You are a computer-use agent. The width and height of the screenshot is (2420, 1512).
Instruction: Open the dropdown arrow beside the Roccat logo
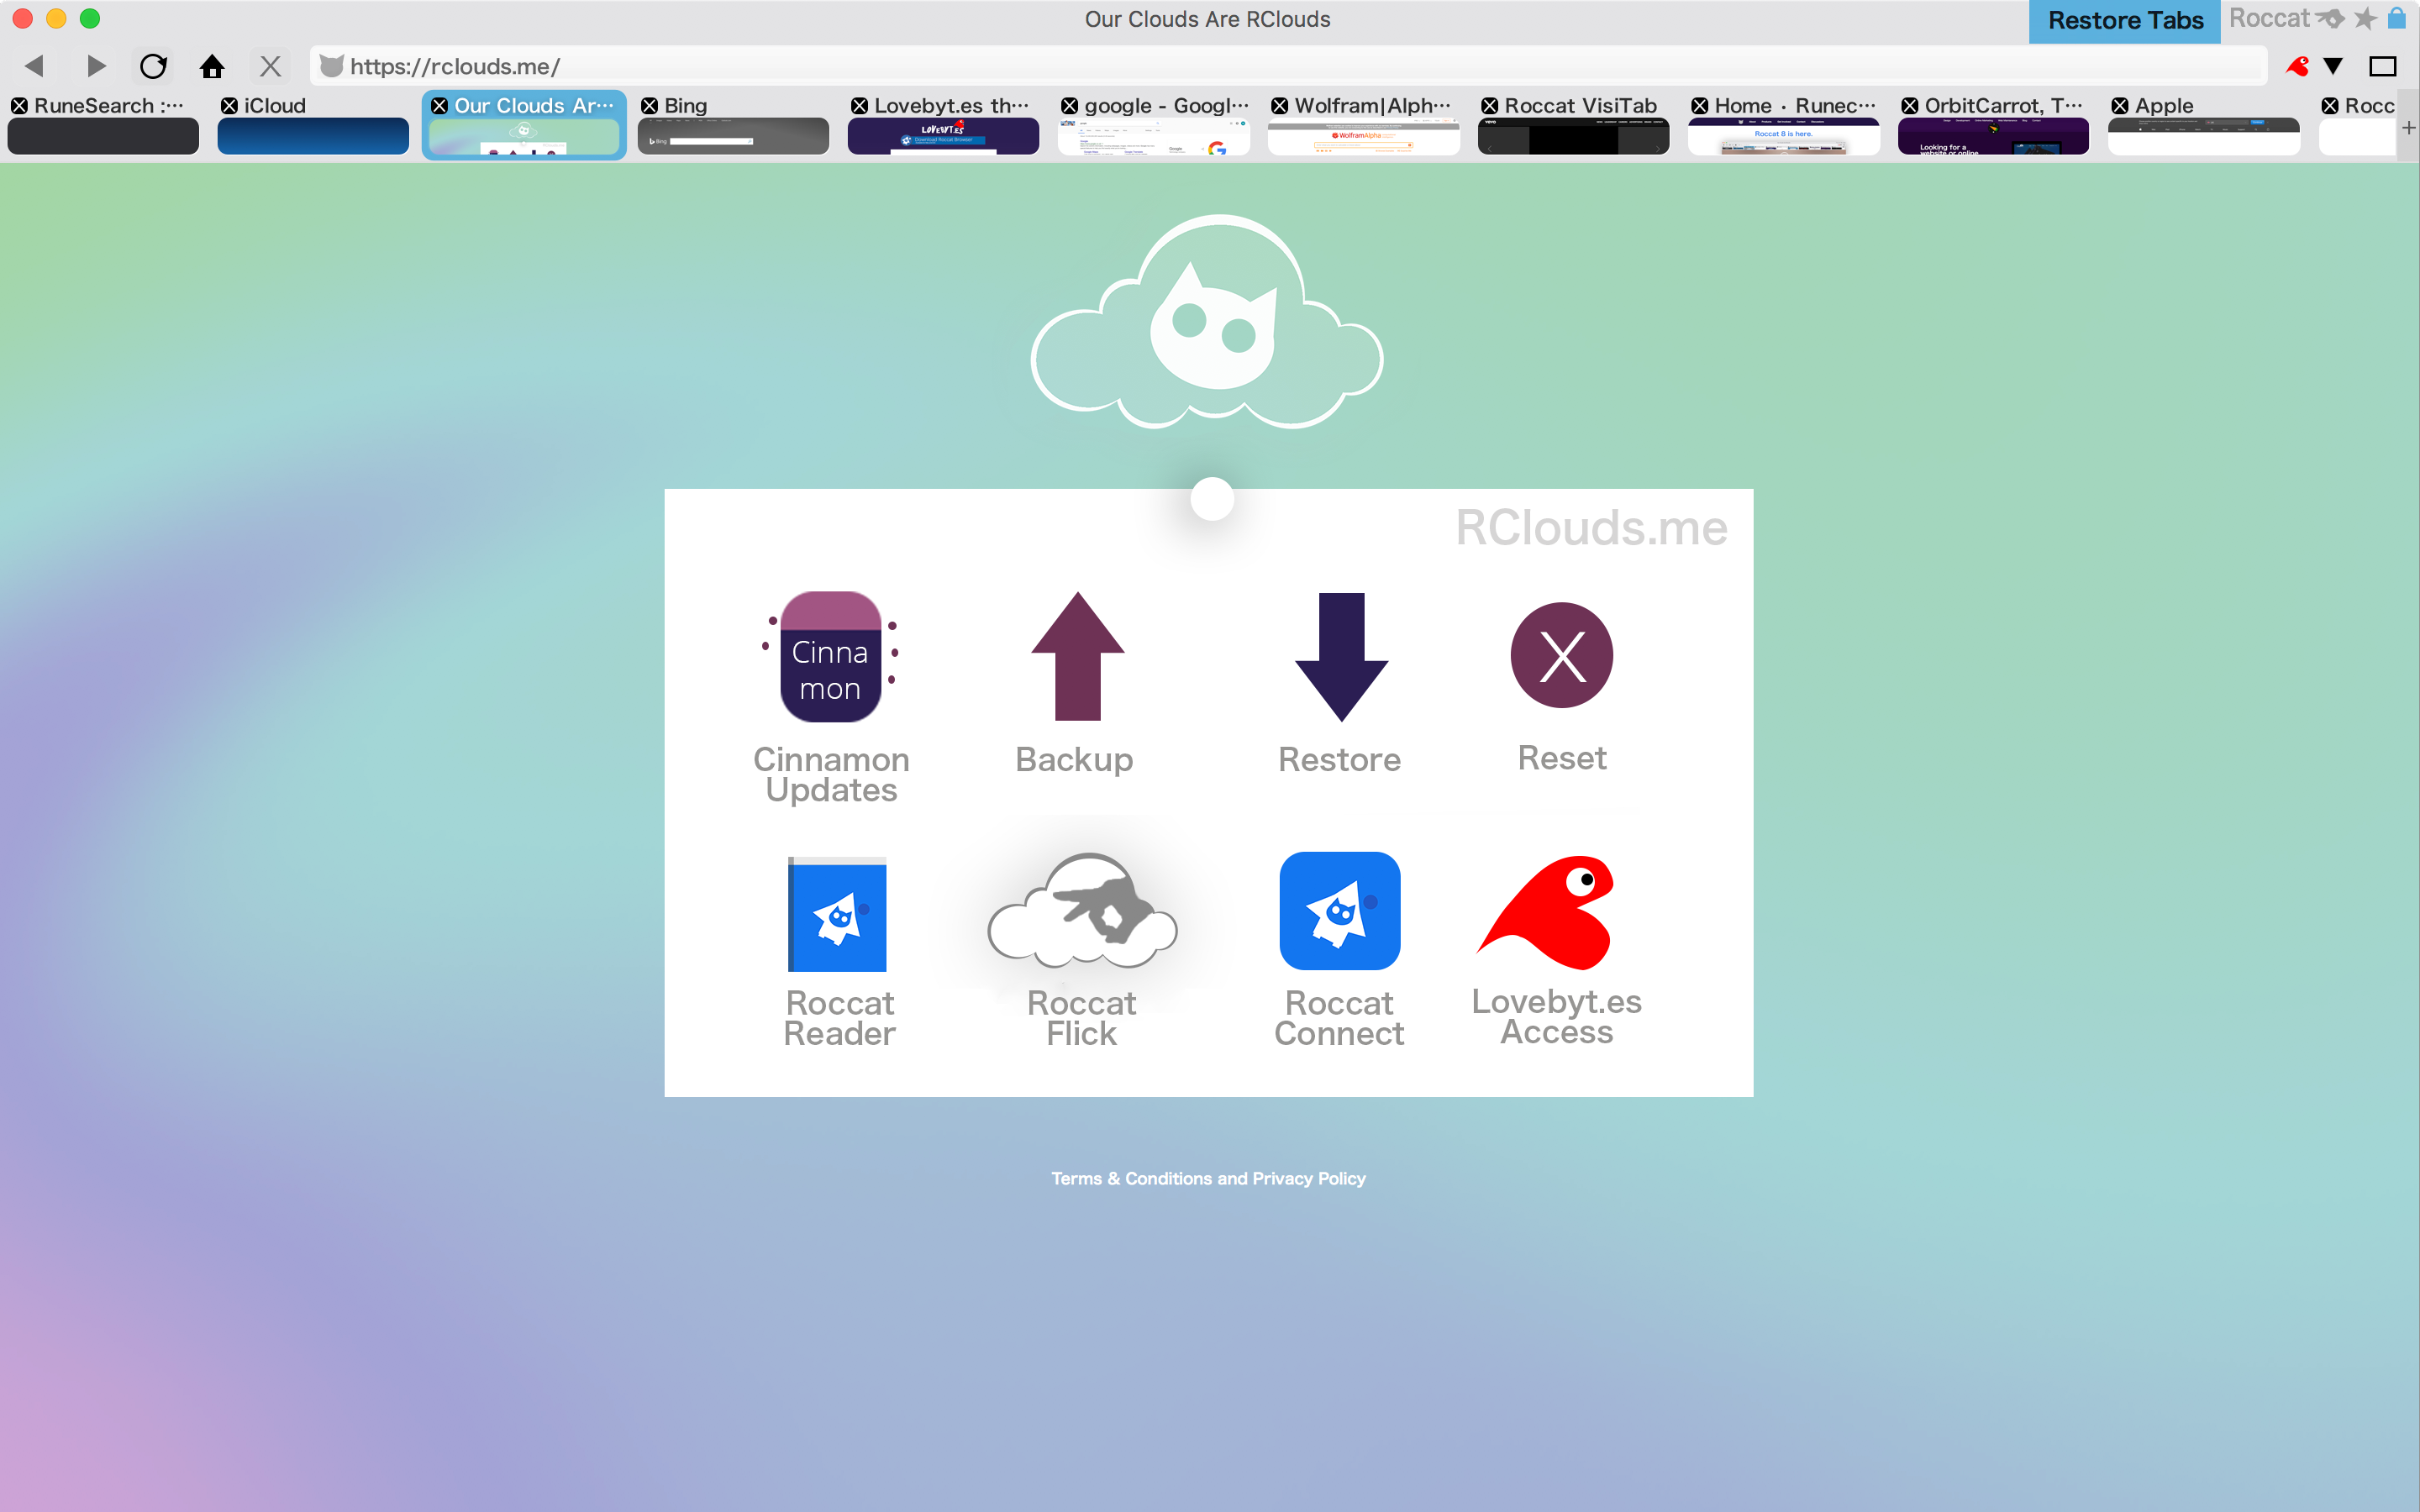[x=2331, y=66]
